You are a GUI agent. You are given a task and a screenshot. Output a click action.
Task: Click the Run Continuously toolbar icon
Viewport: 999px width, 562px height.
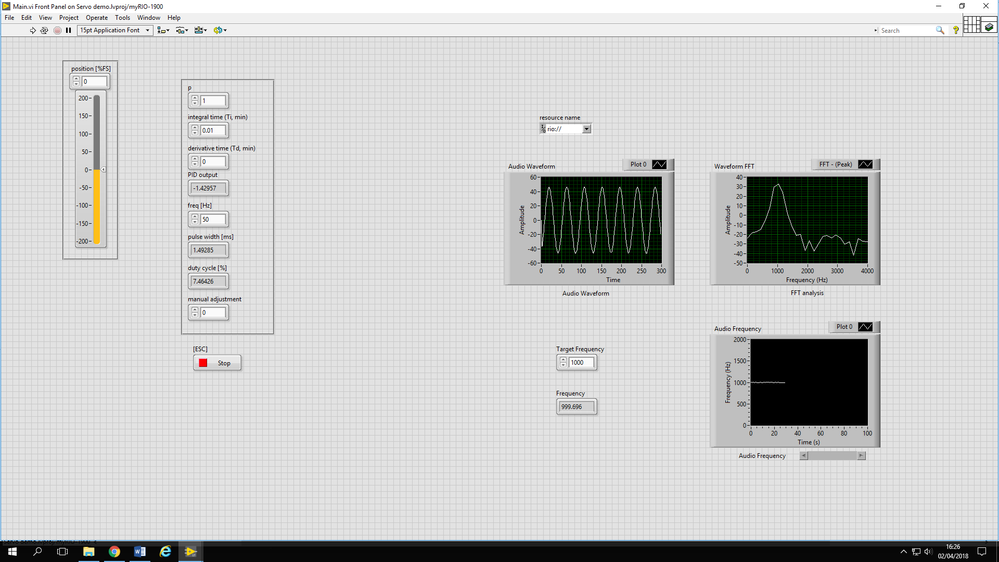click(44, 30)
